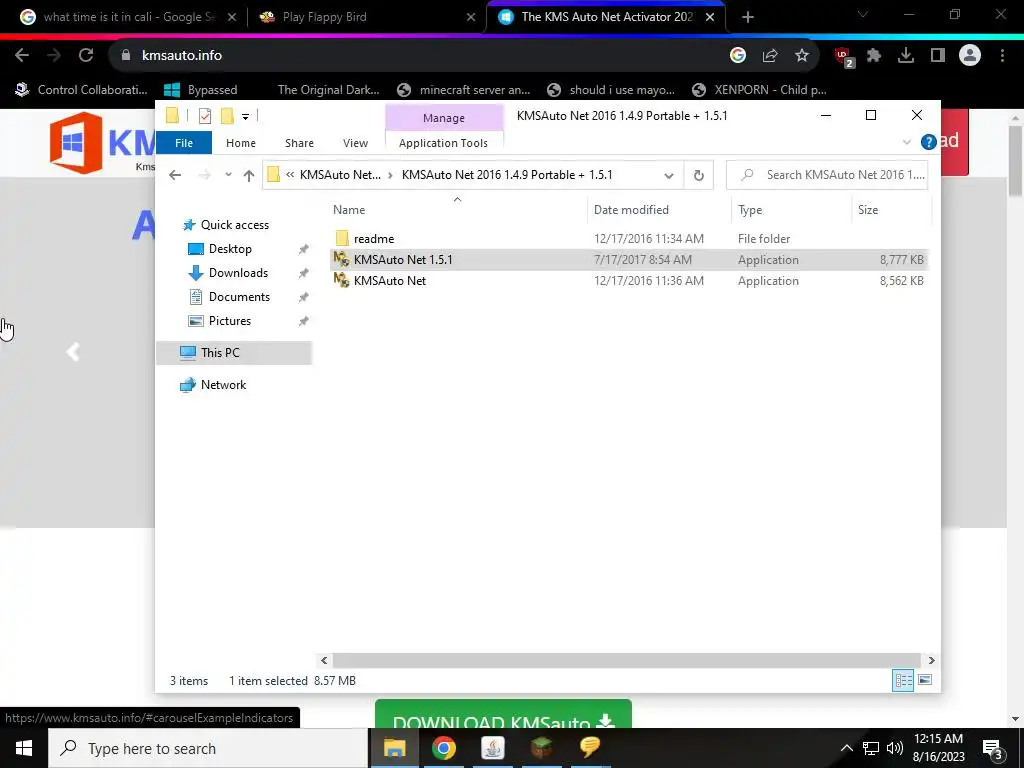
Task: Customize Quick Access Toolbar dropdown
Action: (246, 117)
